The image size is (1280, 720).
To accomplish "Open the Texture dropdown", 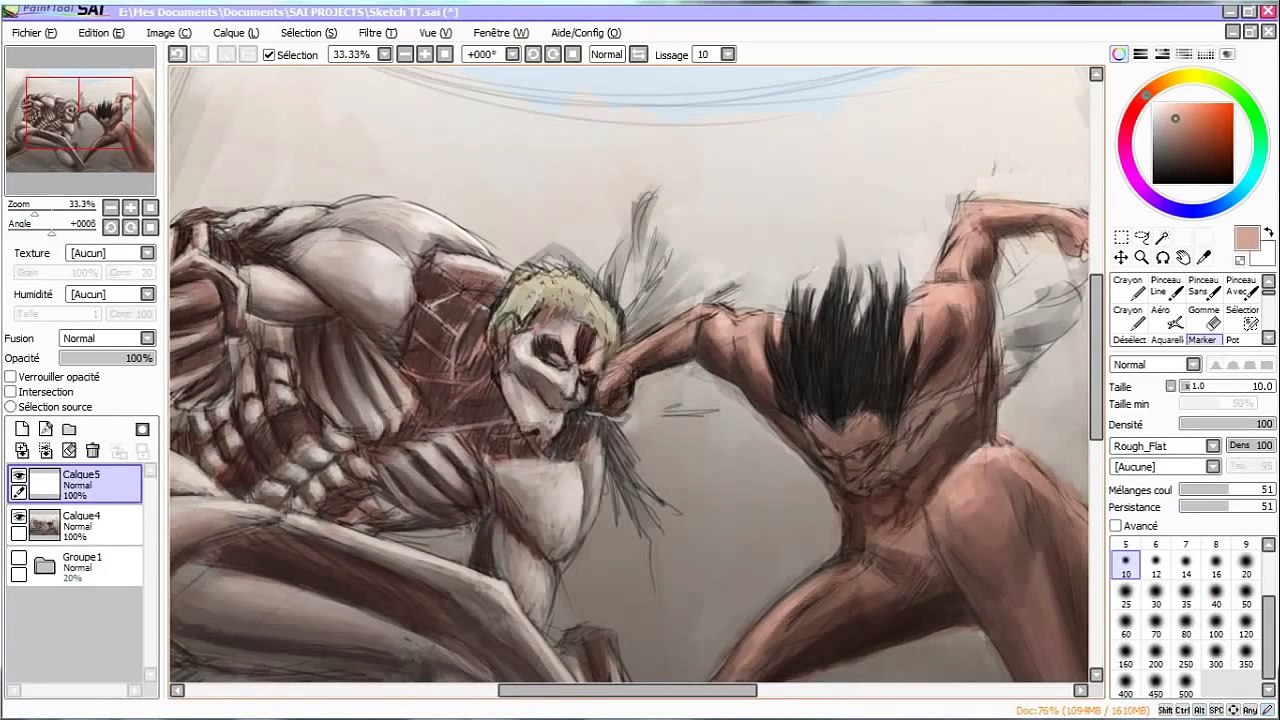I will 111,253.
